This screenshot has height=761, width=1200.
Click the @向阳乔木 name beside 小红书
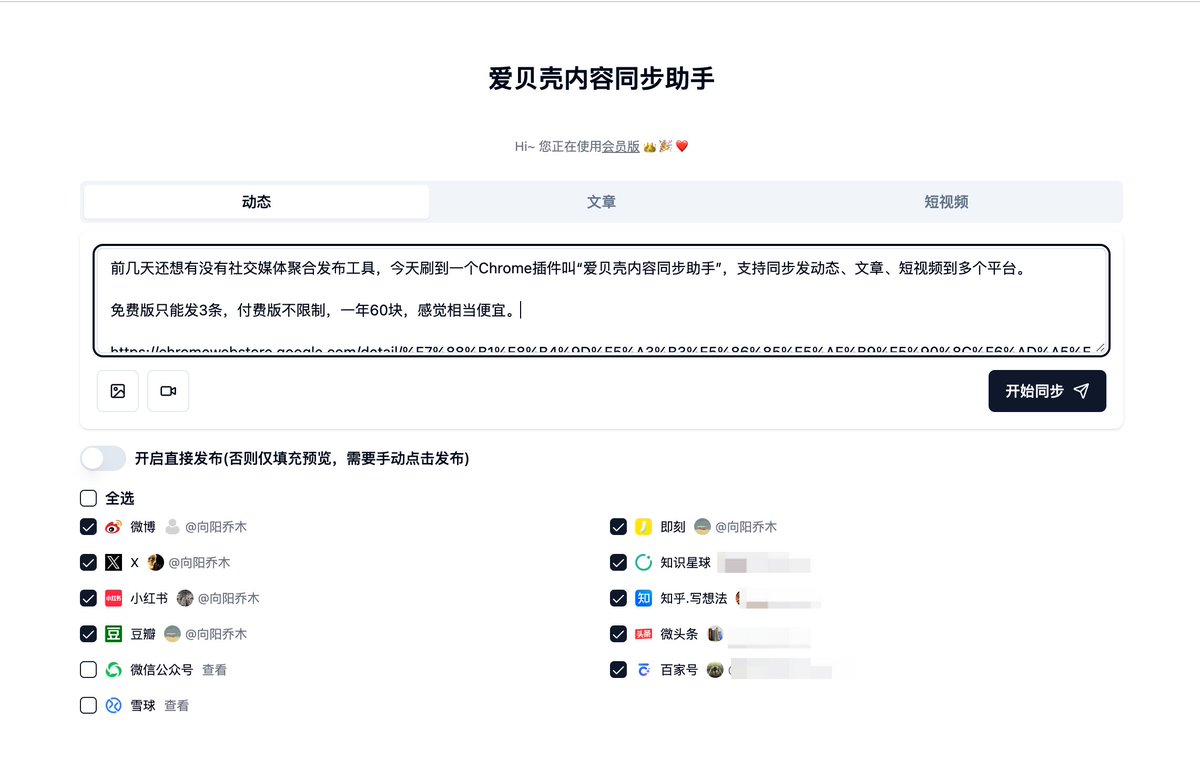click(228, 598)
